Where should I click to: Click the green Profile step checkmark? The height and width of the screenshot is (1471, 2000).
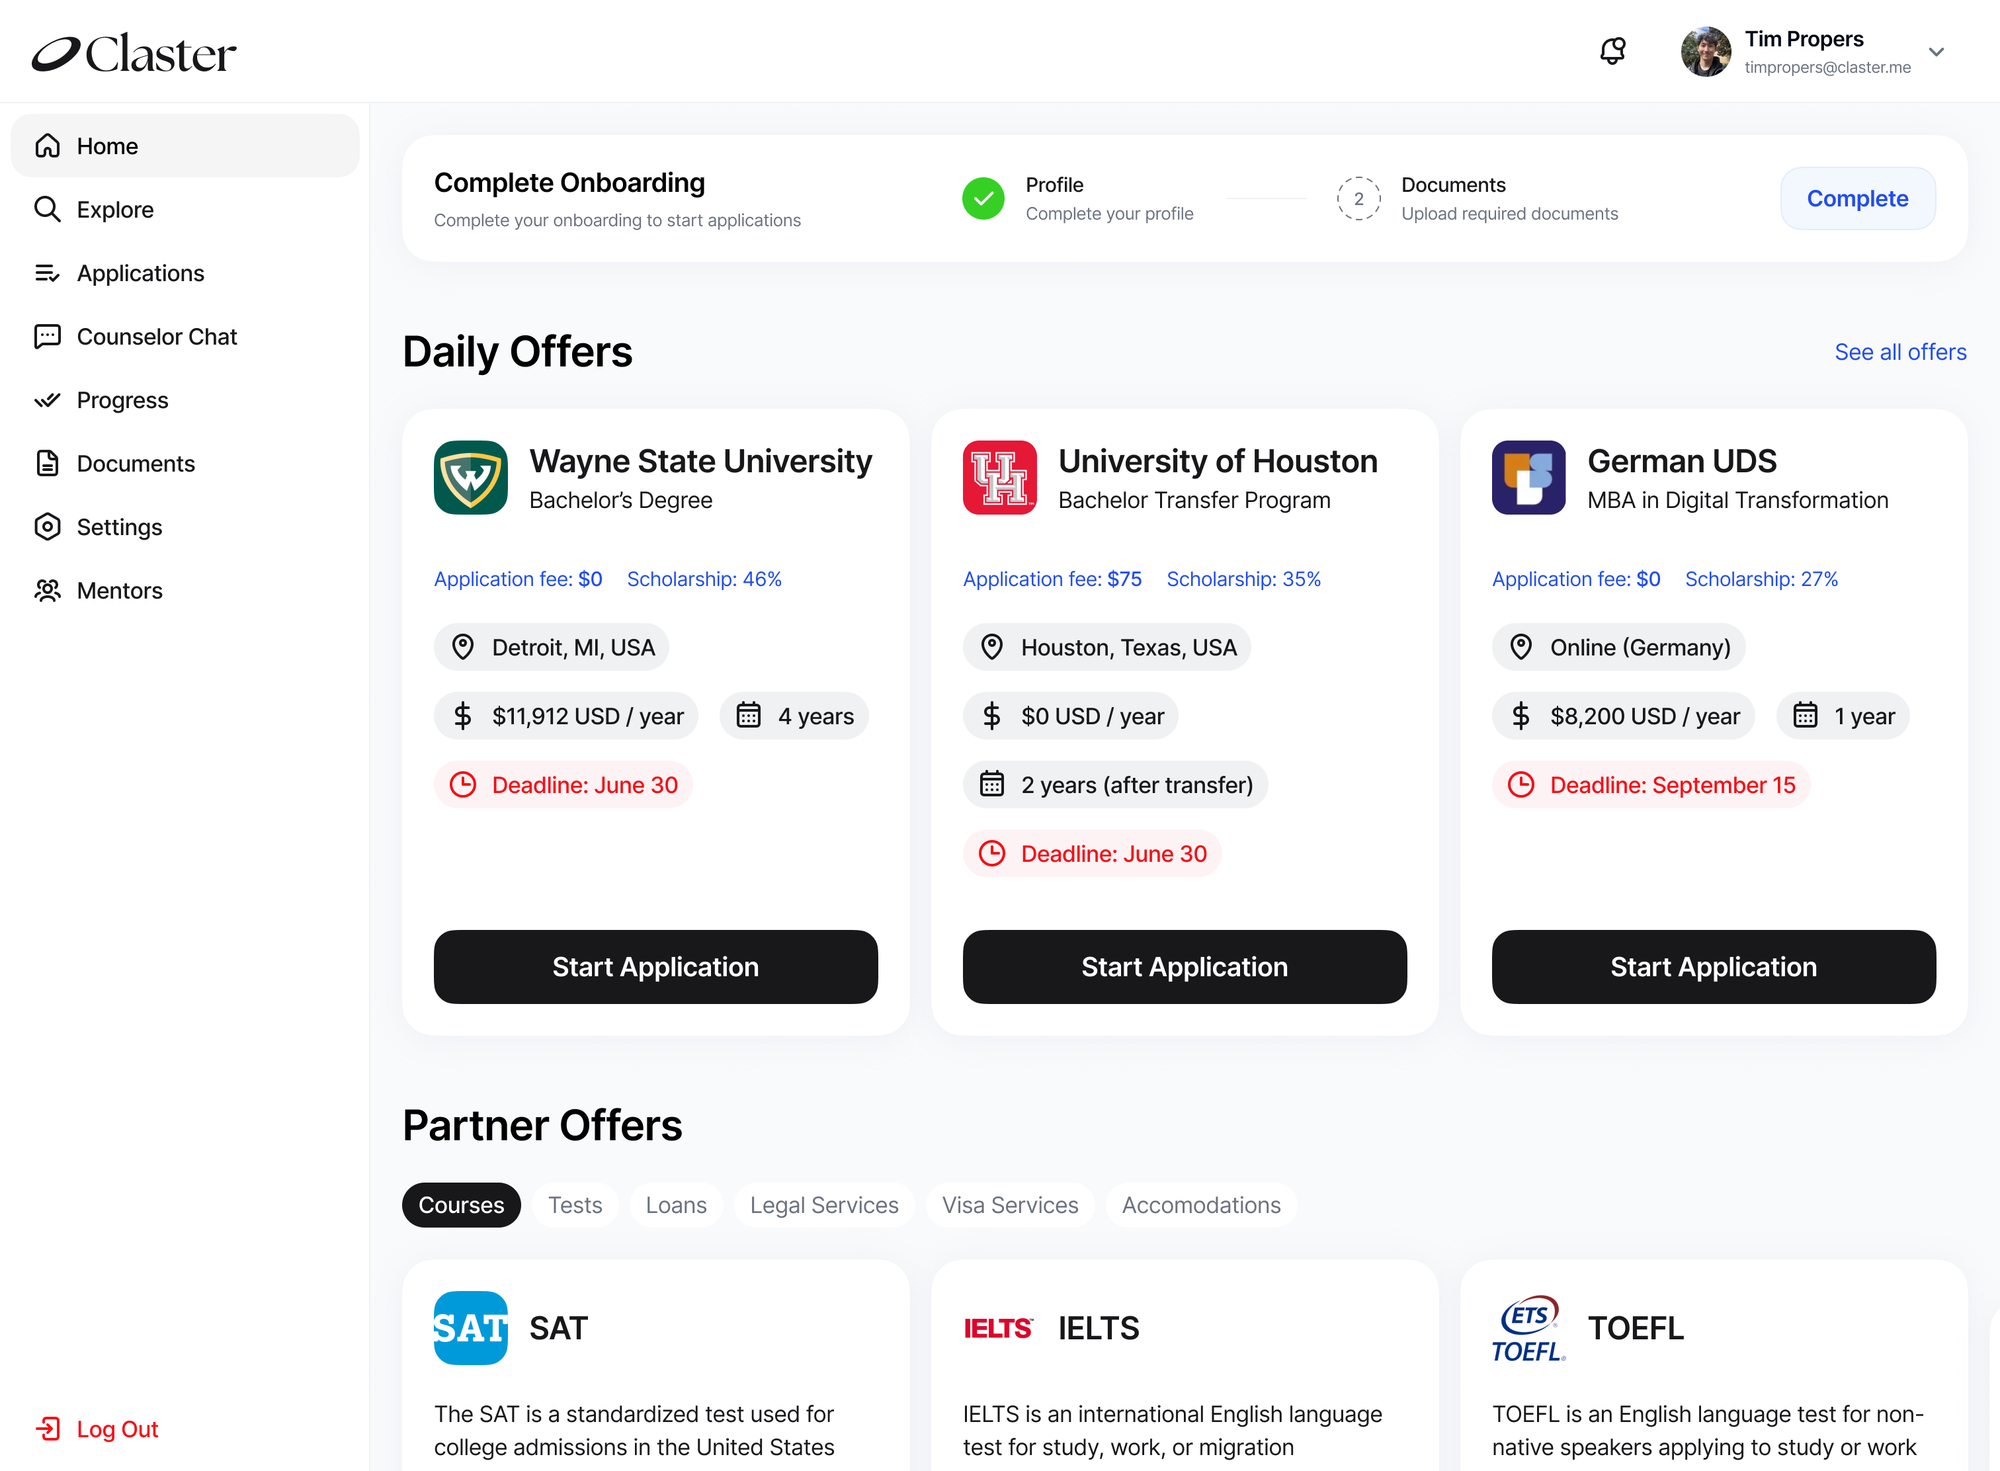(x=983, y=198)
